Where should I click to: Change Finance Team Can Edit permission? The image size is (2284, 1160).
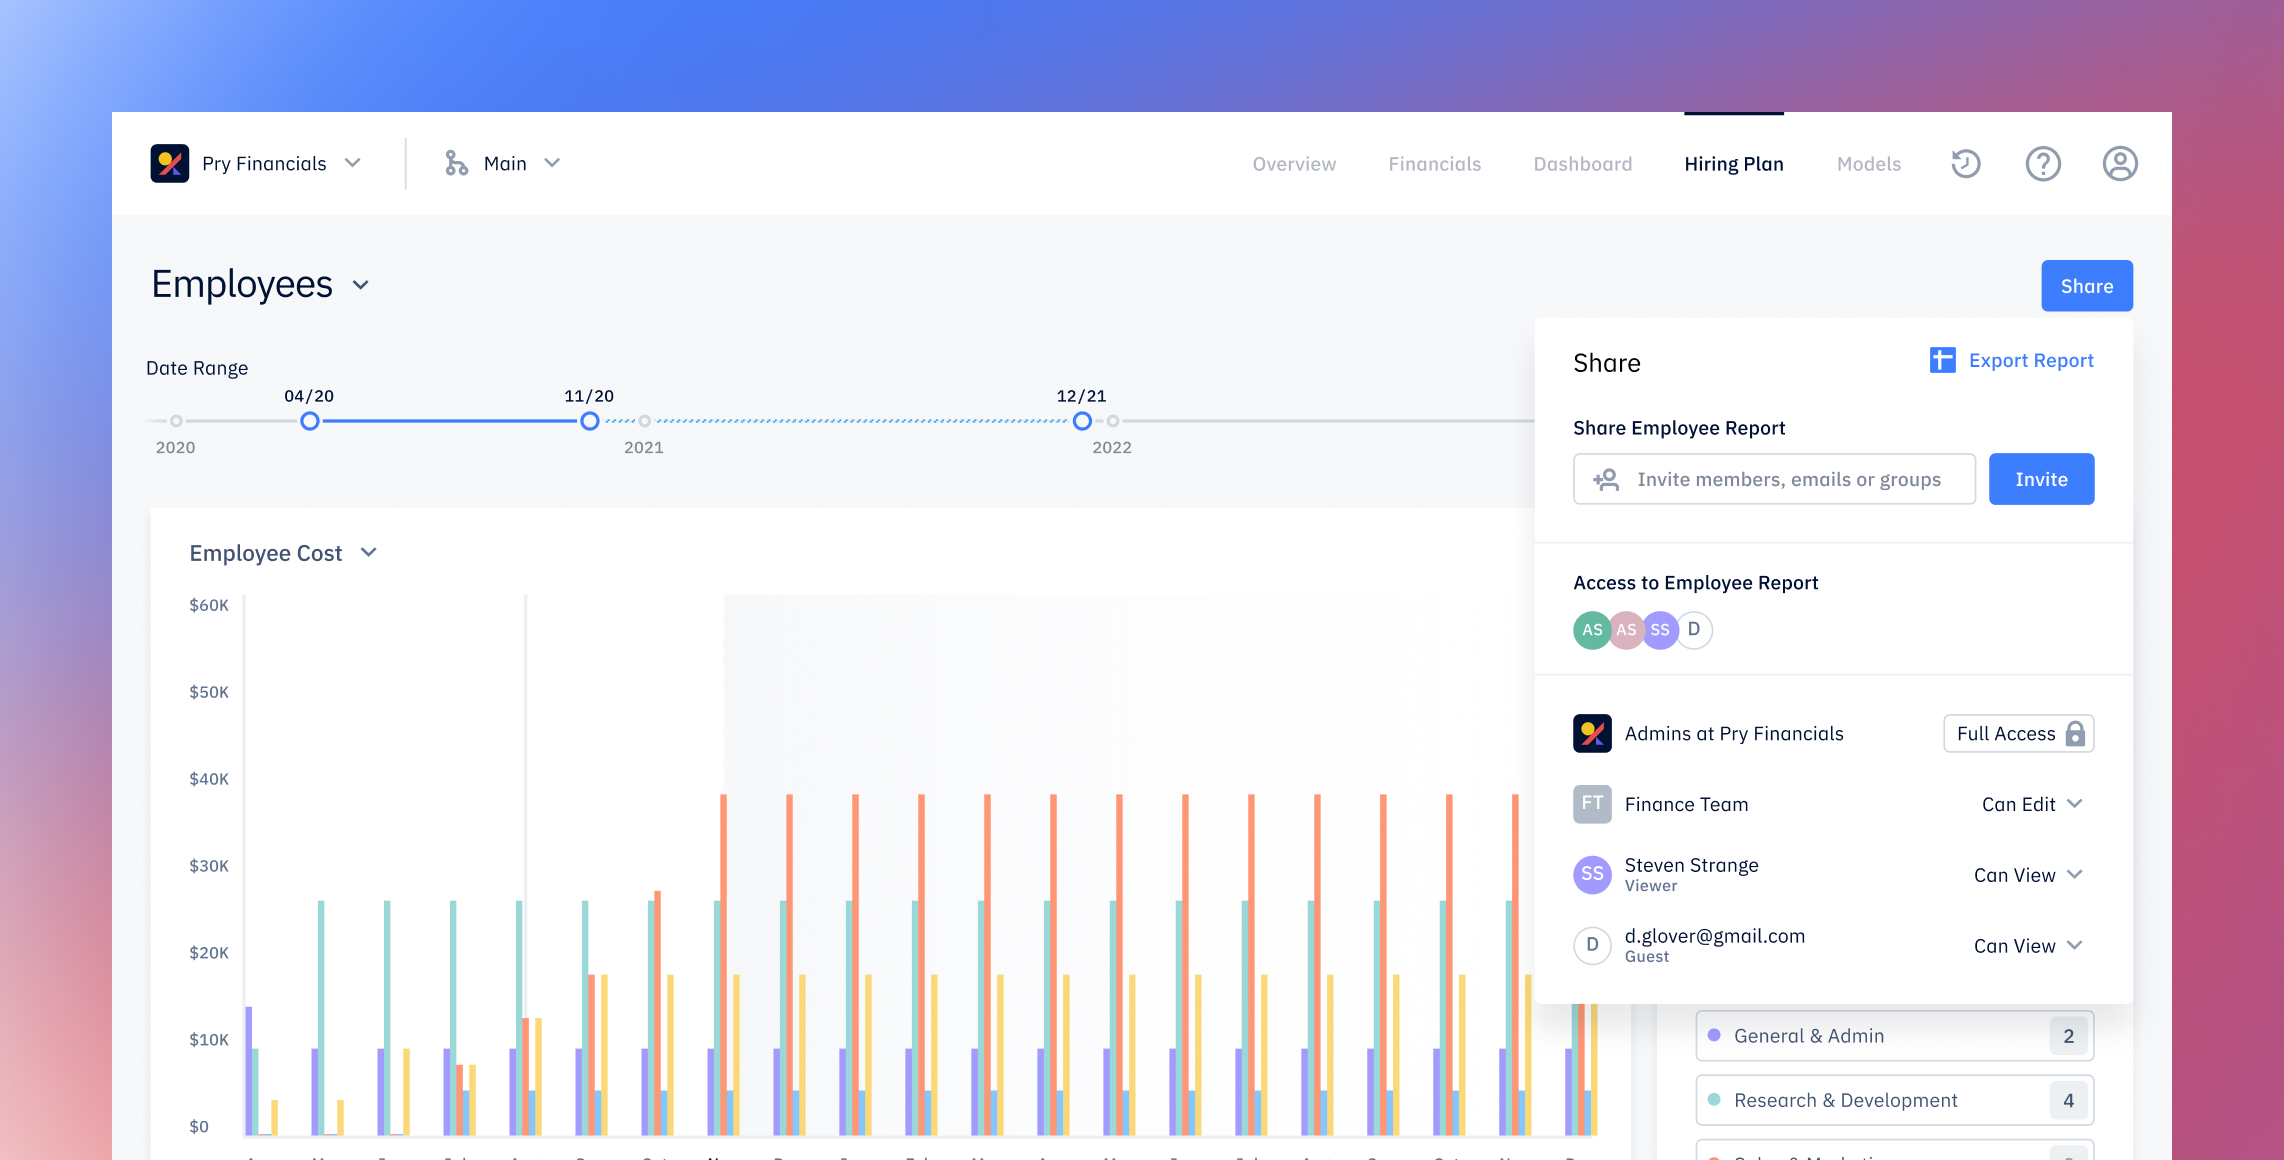click(x=2032, y=804)
